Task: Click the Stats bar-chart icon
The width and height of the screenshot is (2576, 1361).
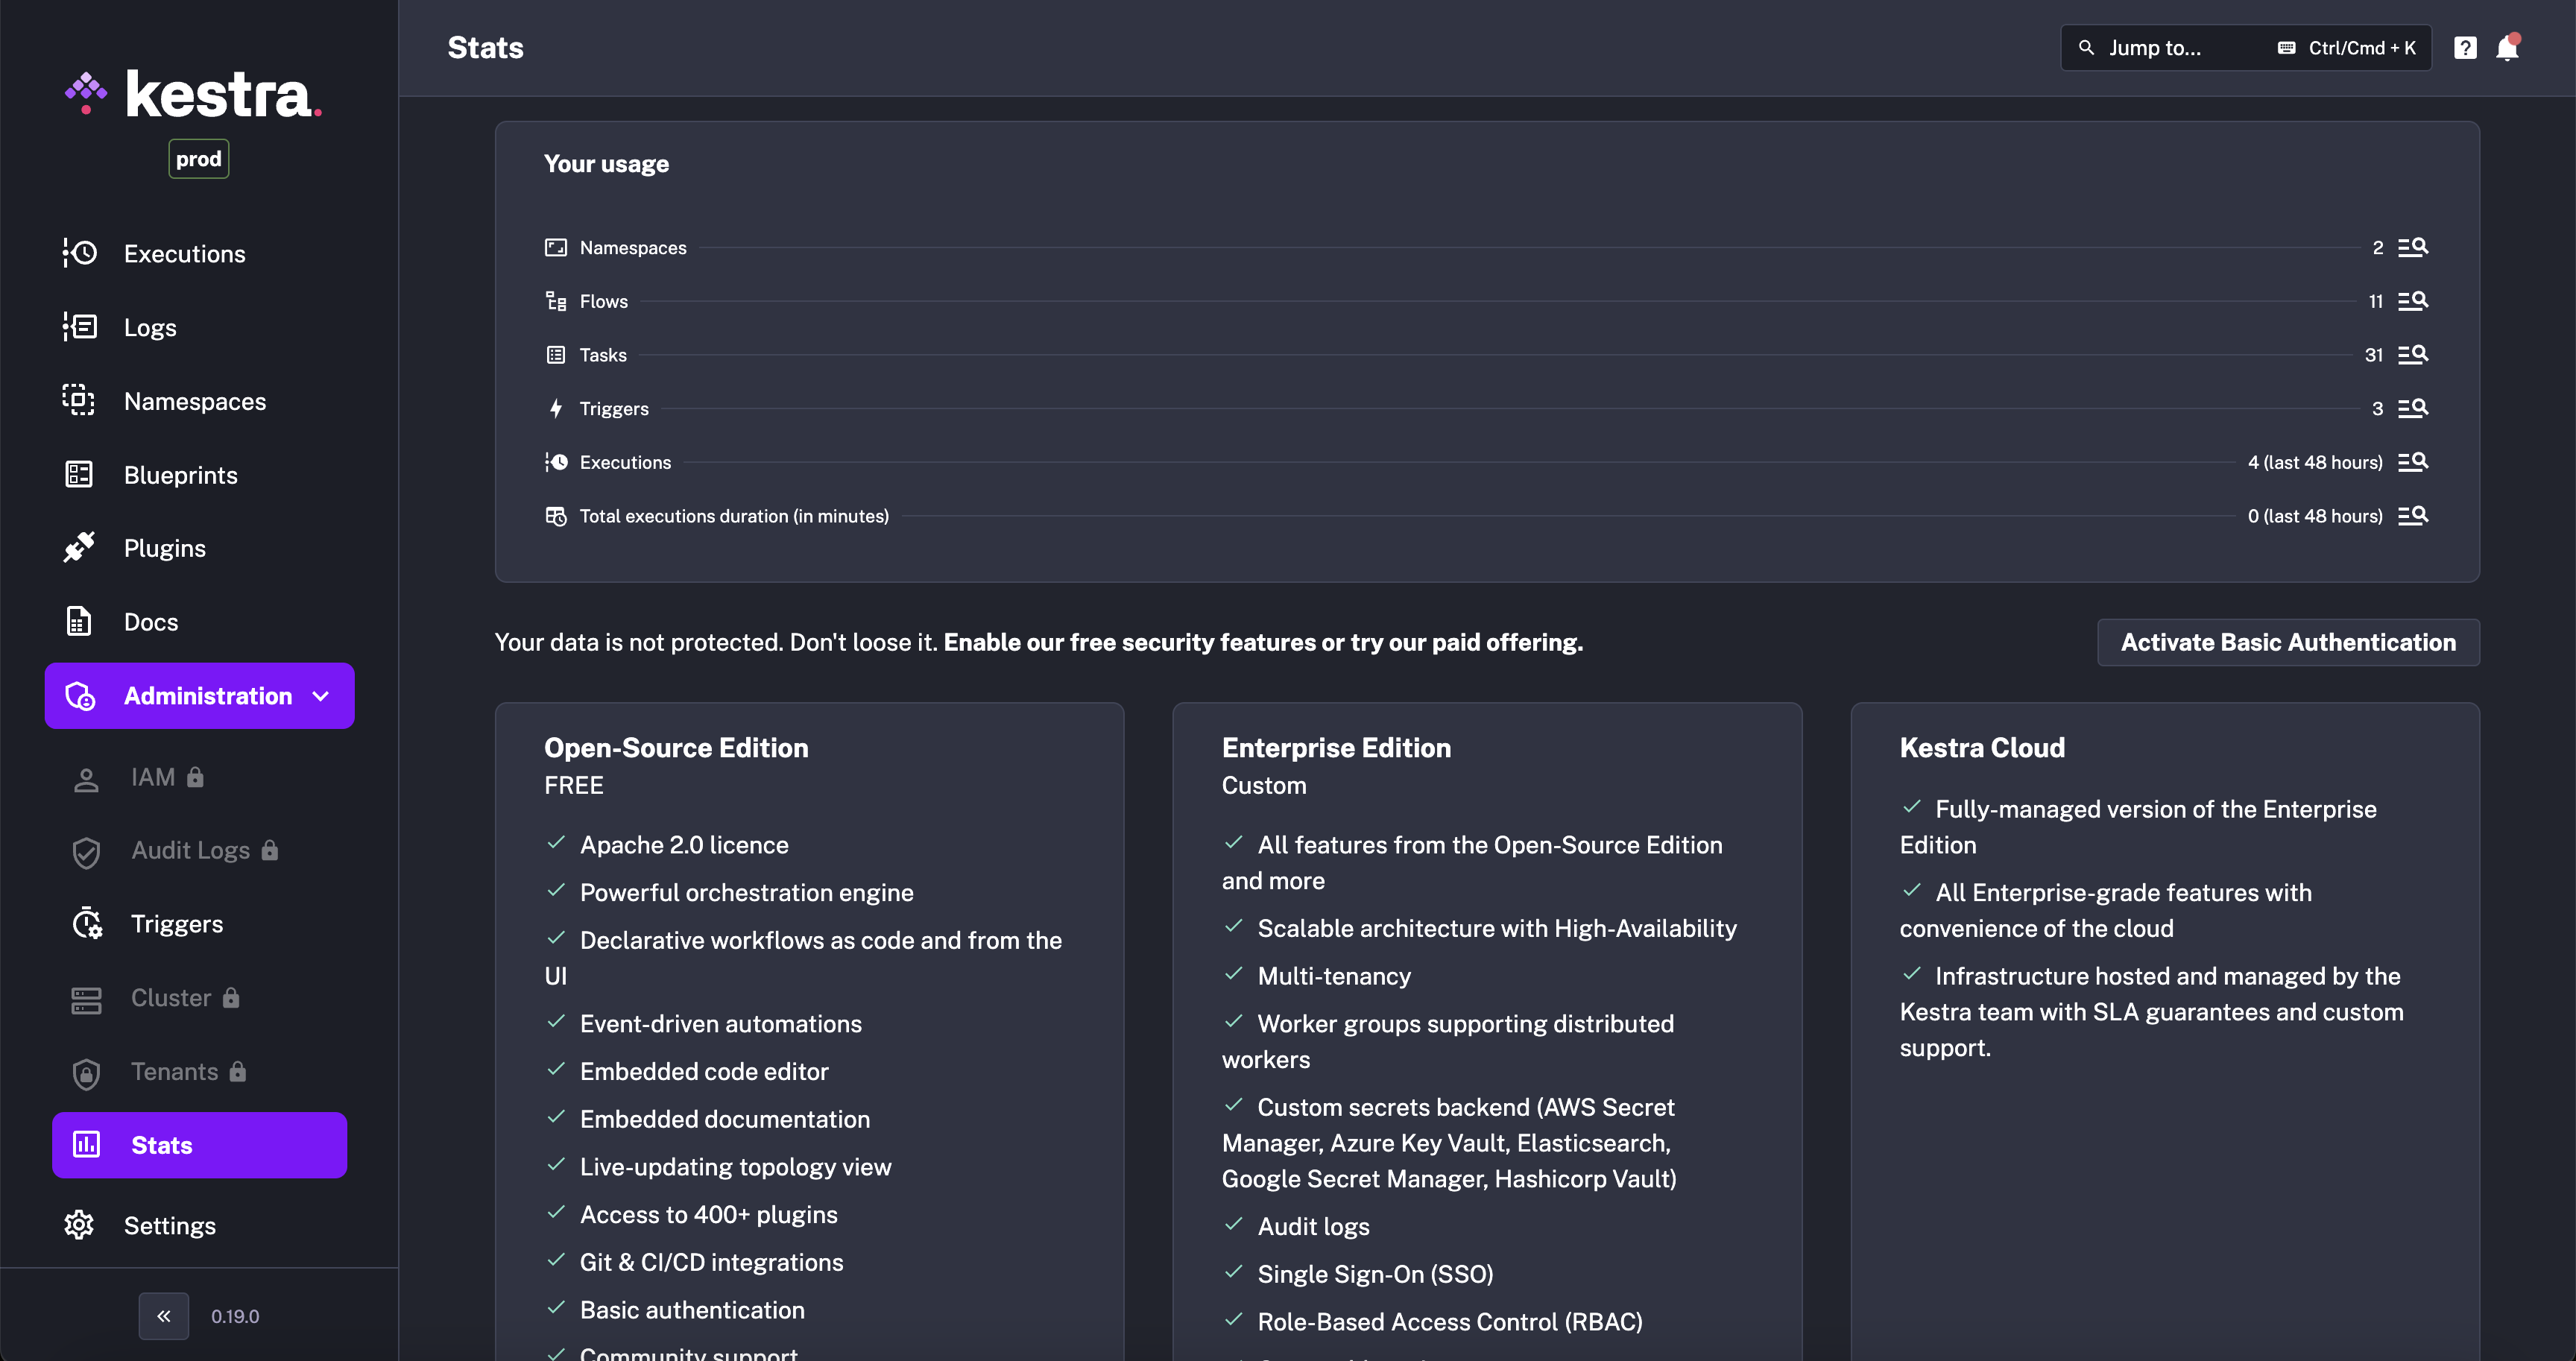Action: pyautogui.click(x=86, y=1145)
